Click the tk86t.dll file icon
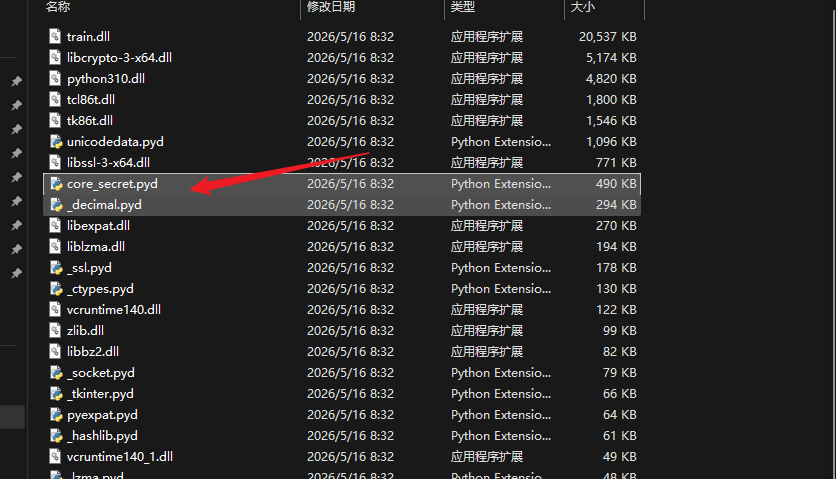836x479 pixels. point(55,121)
